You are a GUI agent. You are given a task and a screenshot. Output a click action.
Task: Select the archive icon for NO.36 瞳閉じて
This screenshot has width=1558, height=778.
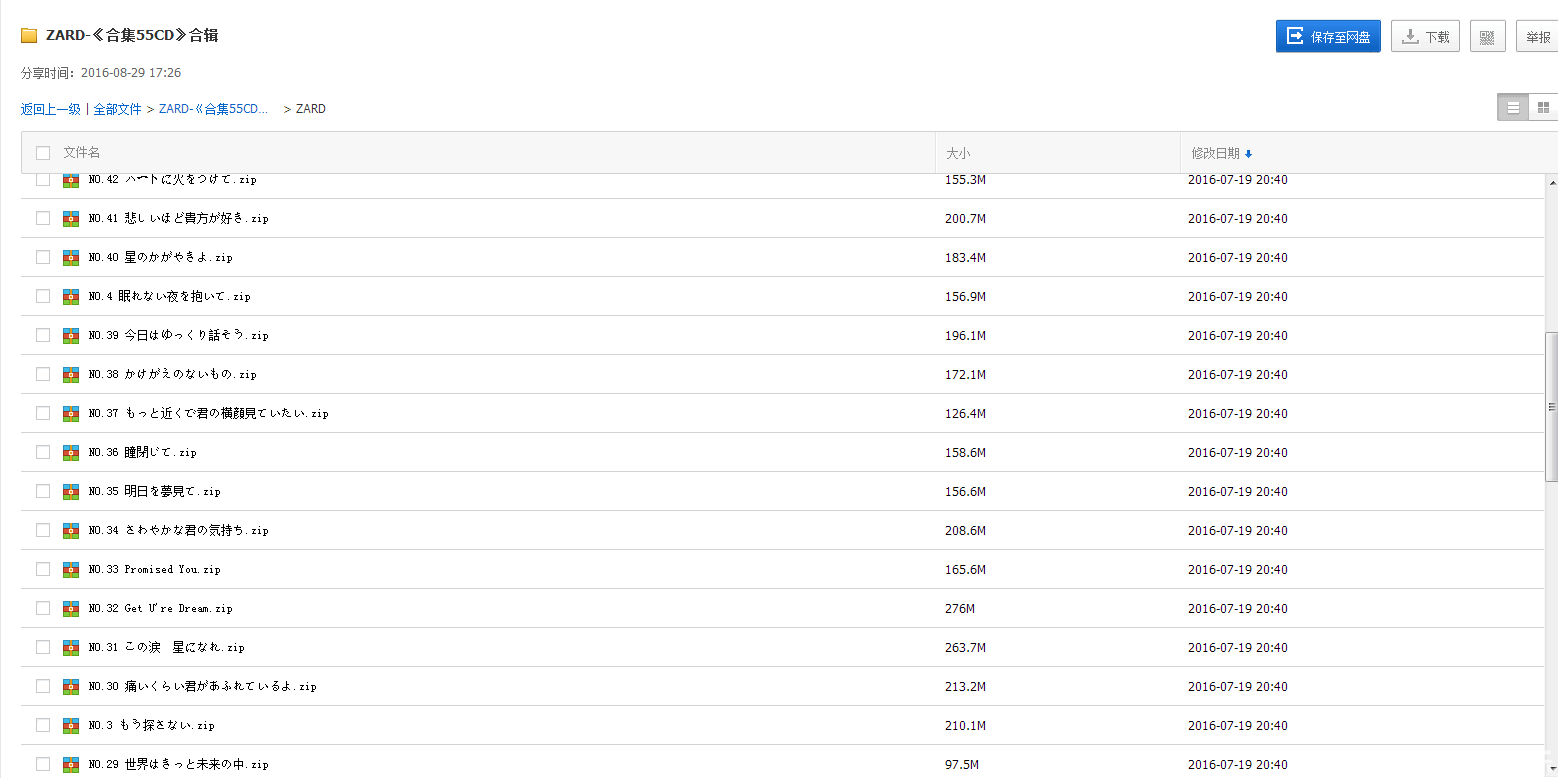click(71, 452)
